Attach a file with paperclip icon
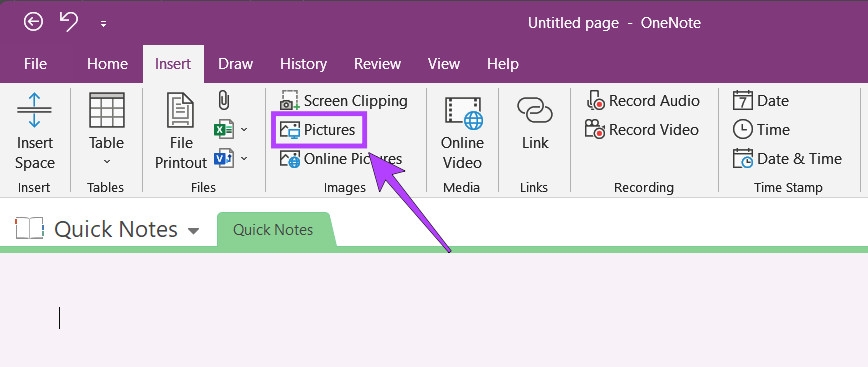Screen dimensions: 868x367 (224, 101)
